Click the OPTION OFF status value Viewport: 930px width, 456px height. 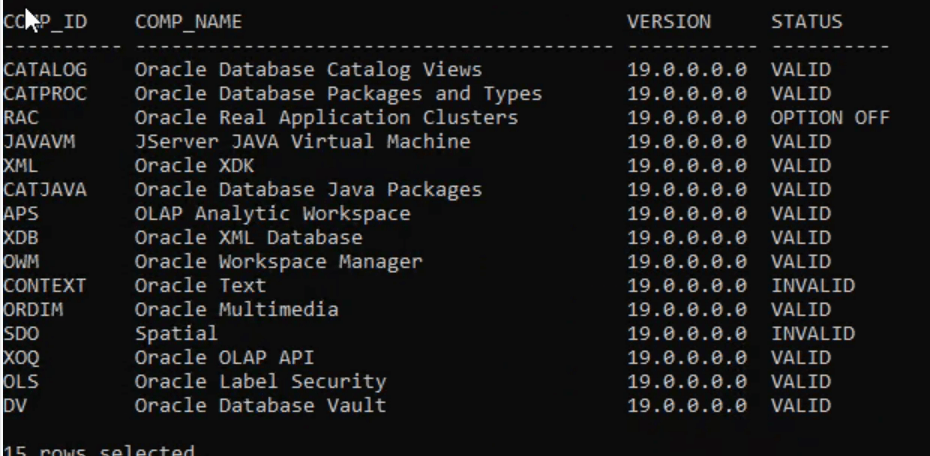[x=830, y=118]
